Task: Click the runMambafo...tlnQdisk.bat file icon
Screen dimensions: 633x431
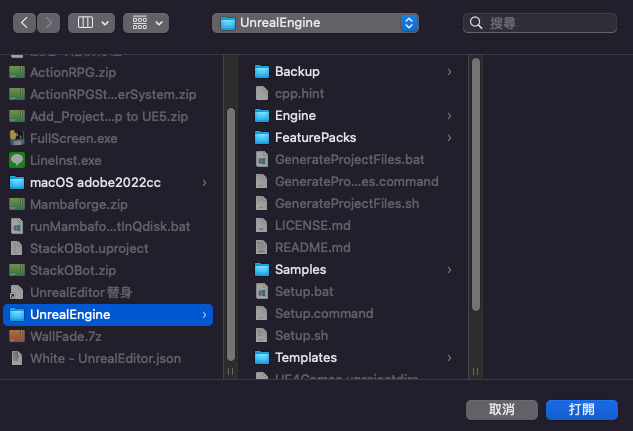Action: tap(17, 226)
